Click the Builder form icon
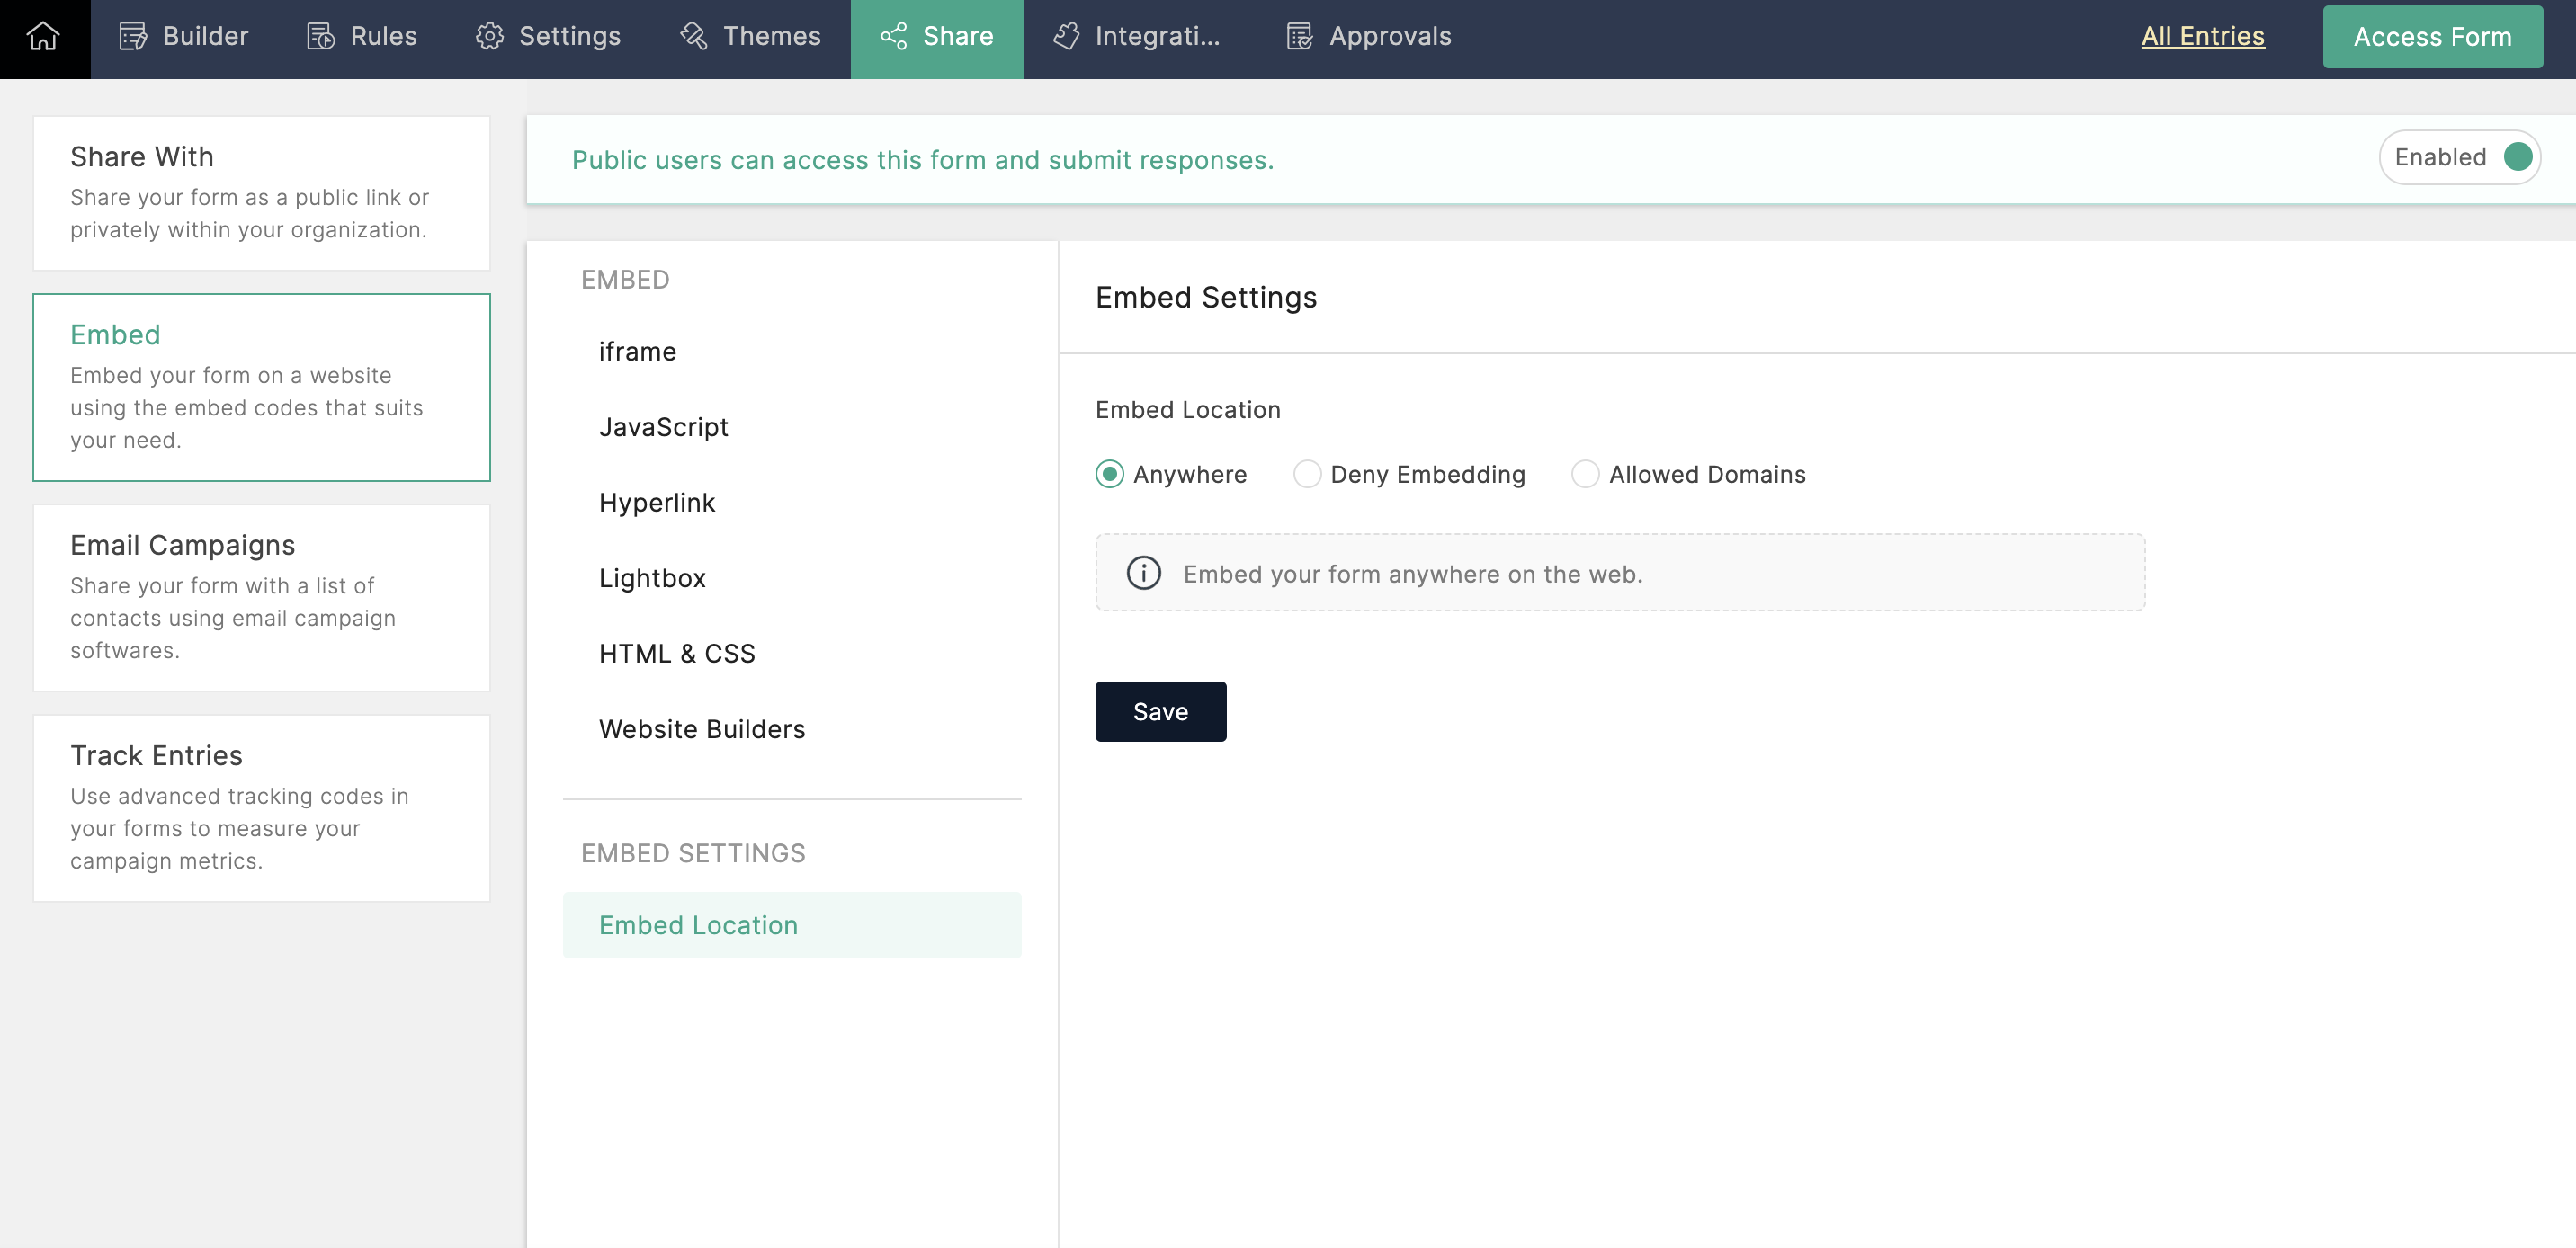The width and height of the screenshot is (2576, 1248). coord(133,37)
